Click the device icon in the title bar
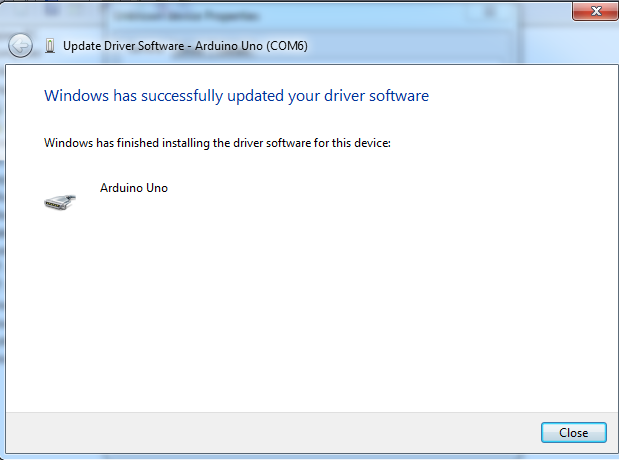Screen dimensions: 619x460 [50, 46]
